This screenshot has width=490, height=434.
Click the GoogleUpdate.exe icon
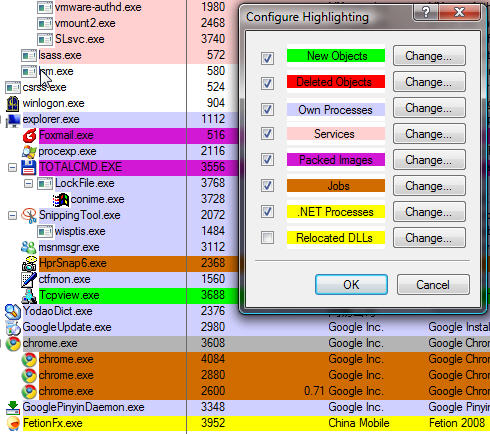(13, 328)
